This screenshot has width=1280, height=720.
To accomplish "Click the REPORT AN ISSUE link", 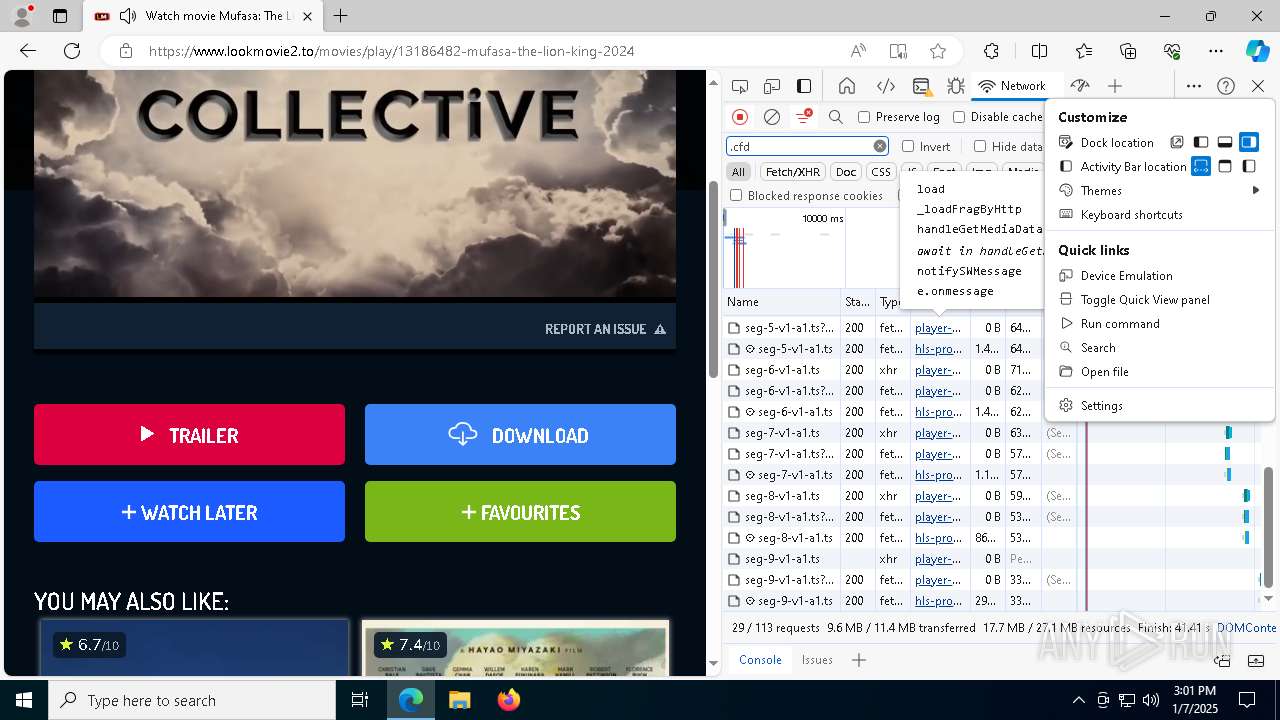I will click(605, 329).
